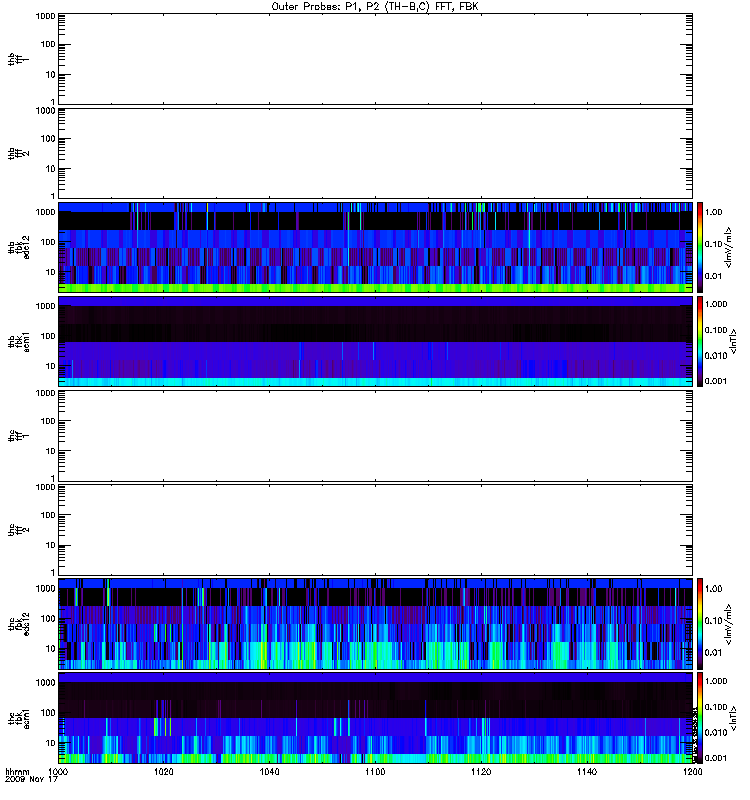Image resolution: width=750 pixels, height=800 pixels.
Task: Click the 1000 y-axis label of thc fff 1 panel
Action: [x=45, y=393]
